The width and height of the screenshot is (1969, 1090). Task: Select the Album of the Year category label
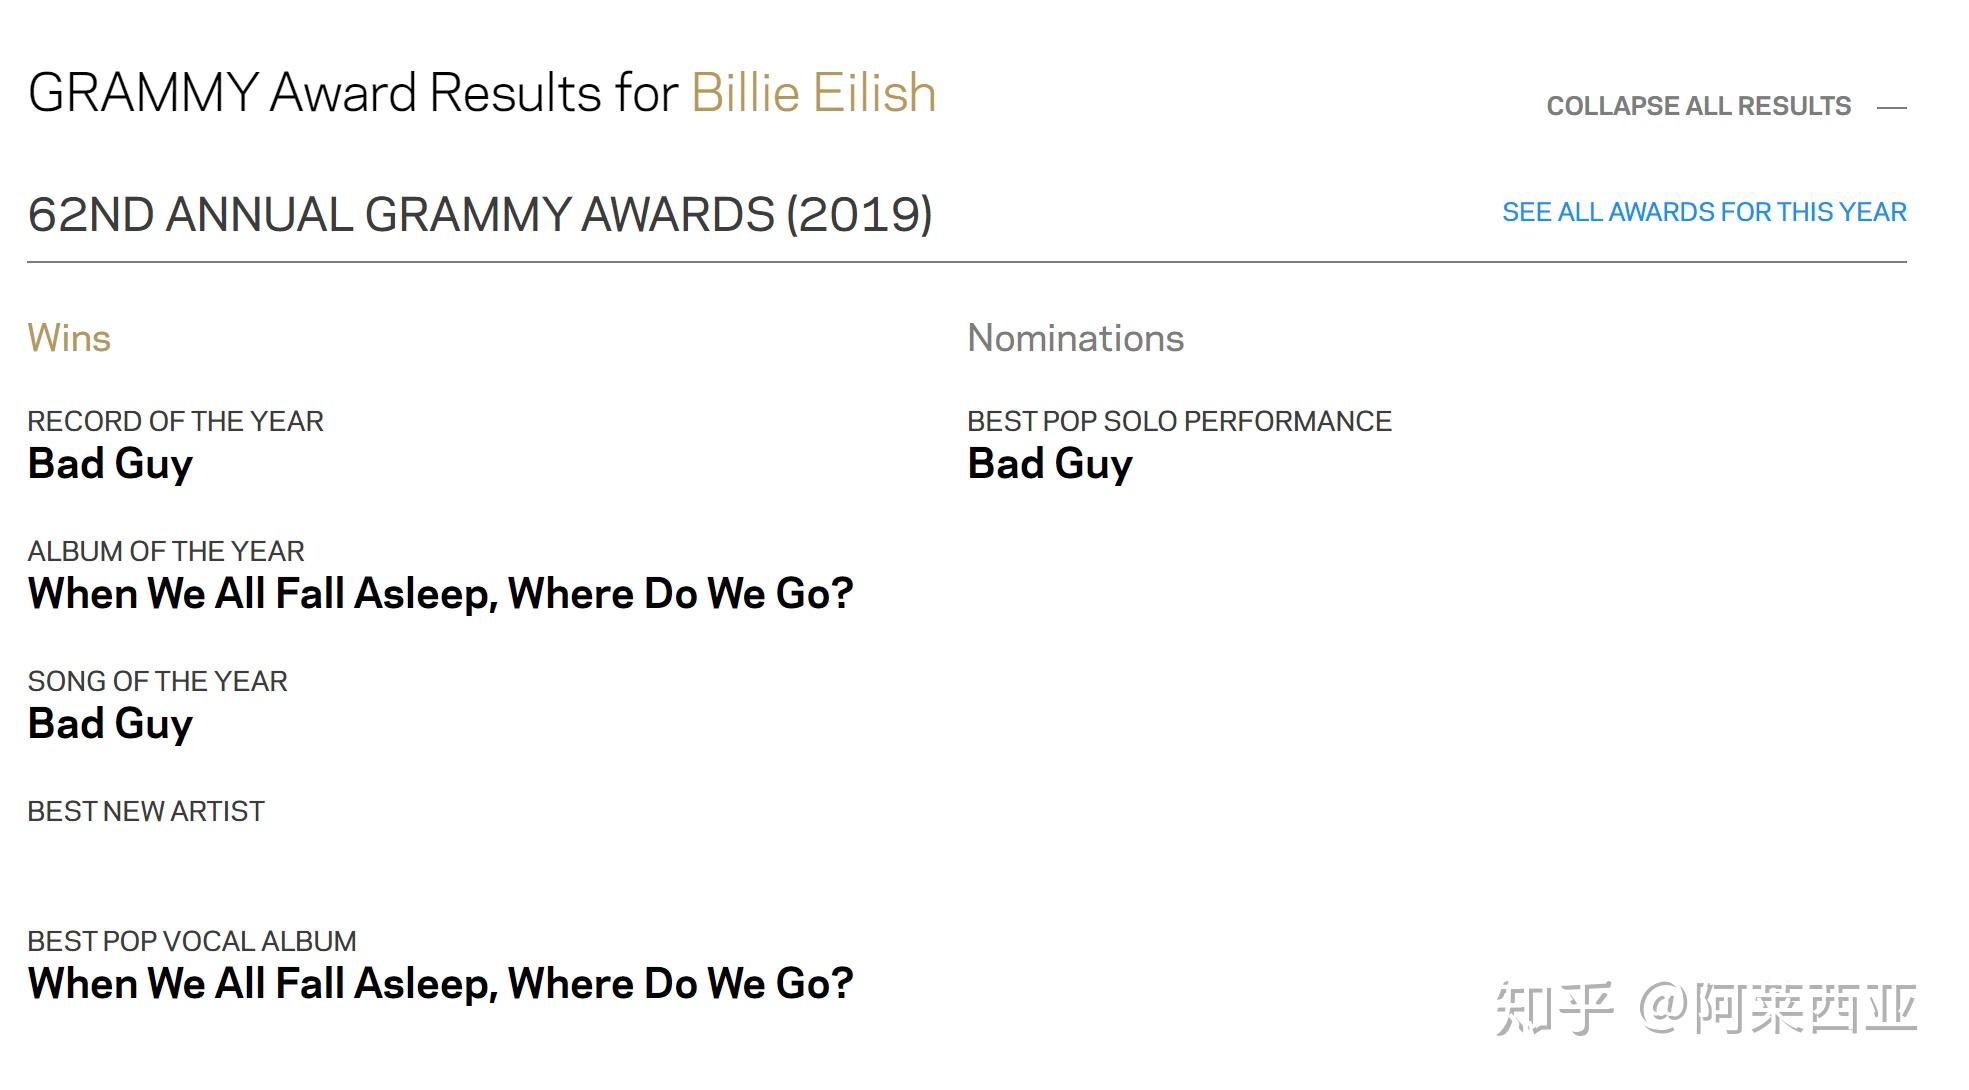tap(165, 551)
